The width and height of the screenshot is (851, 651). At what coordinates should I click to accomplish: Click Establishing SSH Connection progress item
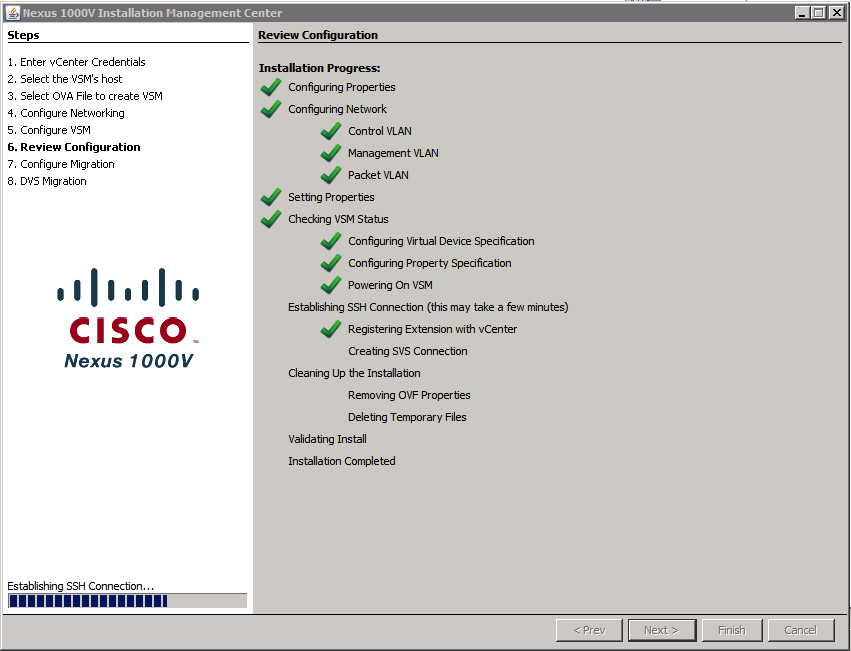428,307
